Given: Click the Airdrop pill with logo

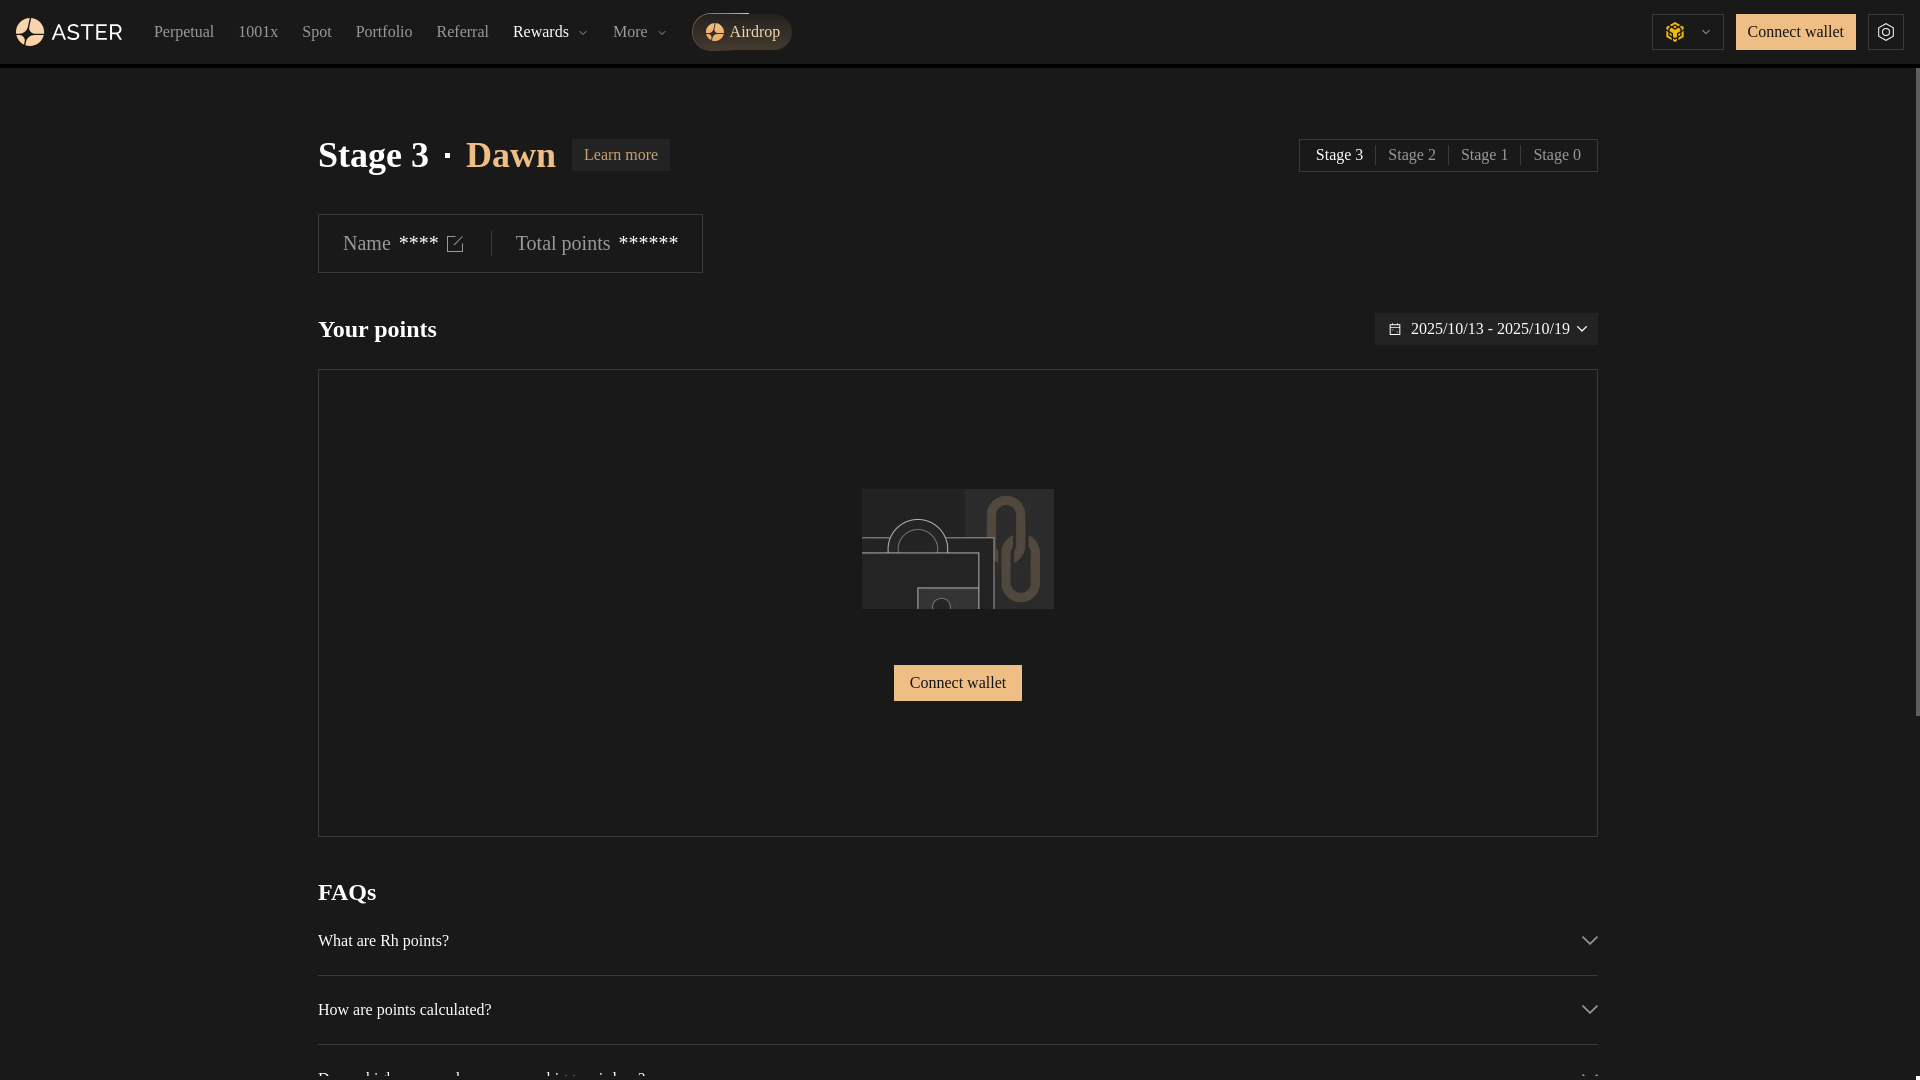Looking at the screenshot, I should point(742,32).
